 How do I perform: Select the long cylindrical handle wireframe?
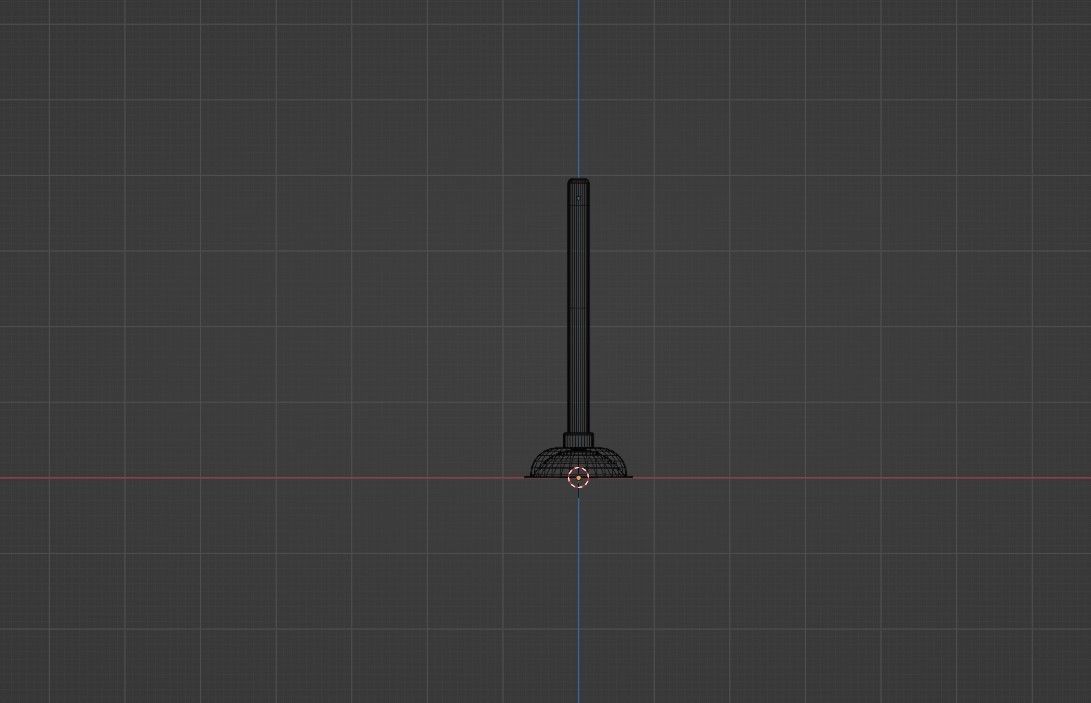coord(578,306)
